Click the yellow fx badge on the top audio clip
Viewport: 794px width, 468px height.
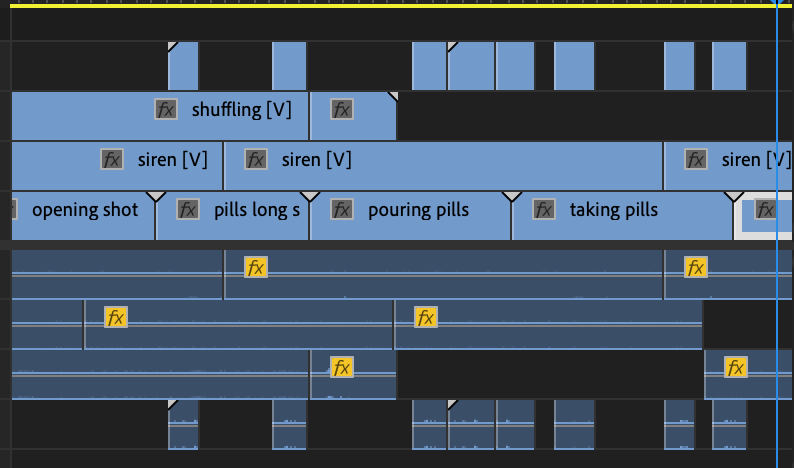click(x=256, y=267)
